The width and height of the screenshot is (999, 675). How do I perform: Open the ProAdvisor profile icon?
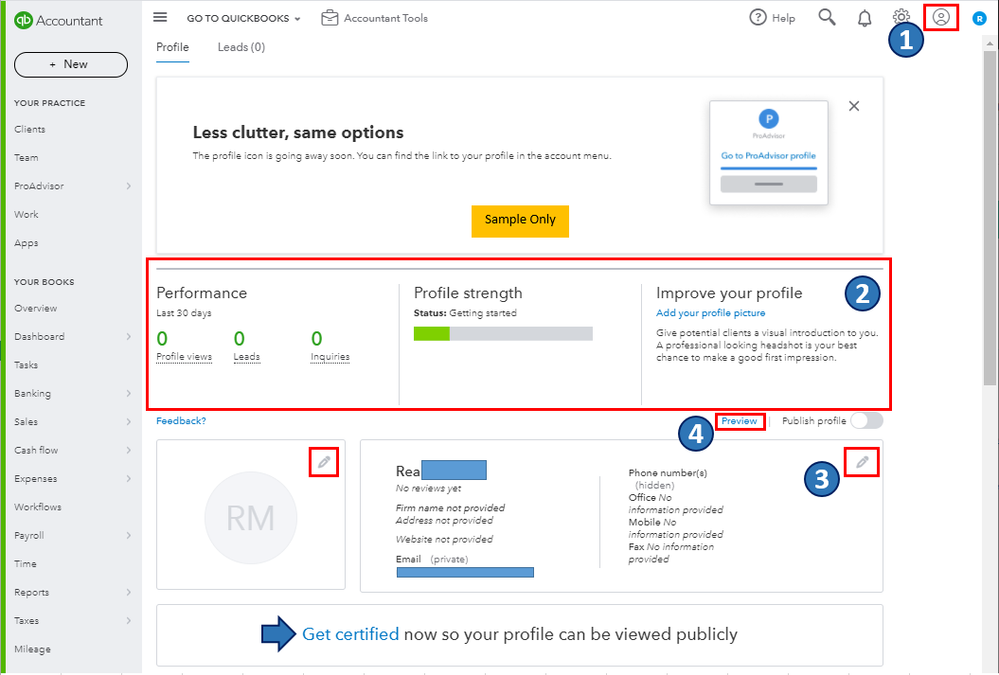click(x=941, y=17)
